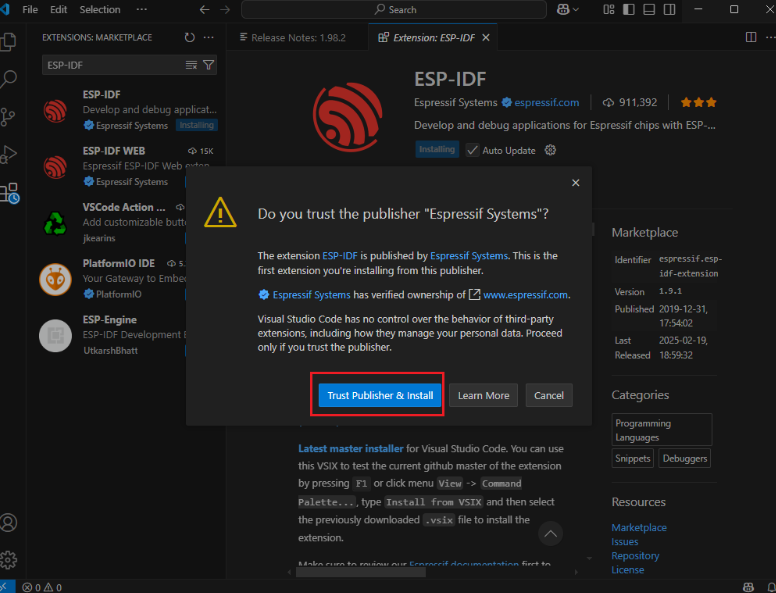Open the Selection menu
Viewport: 776px width, 593px height.
pos(100,10)
